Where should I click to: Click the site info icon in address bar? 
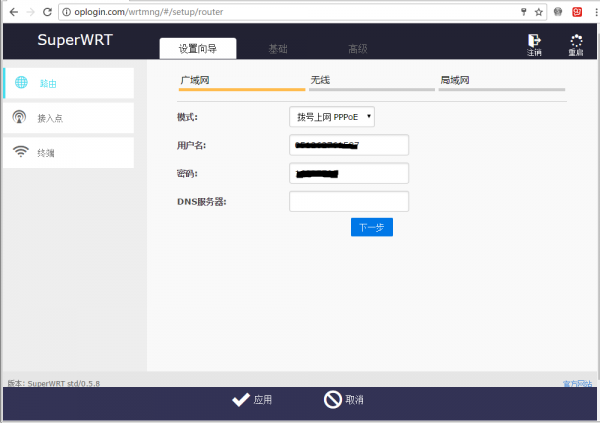coord(67,12)
